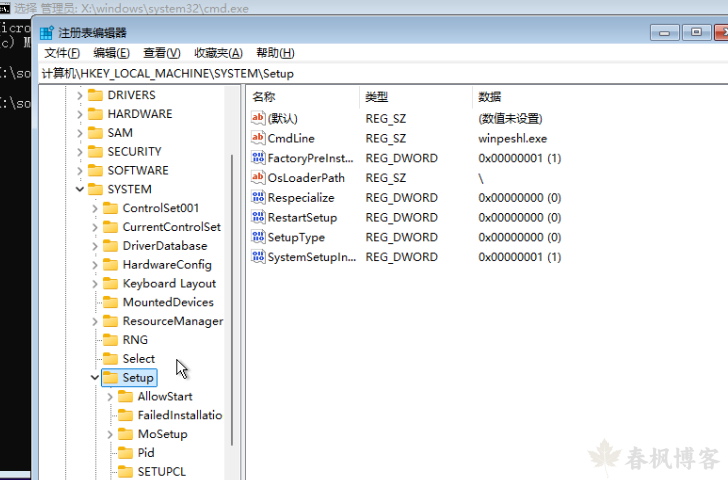Click the 数据 column header
The image size is (728, 480).
[600, 97]
